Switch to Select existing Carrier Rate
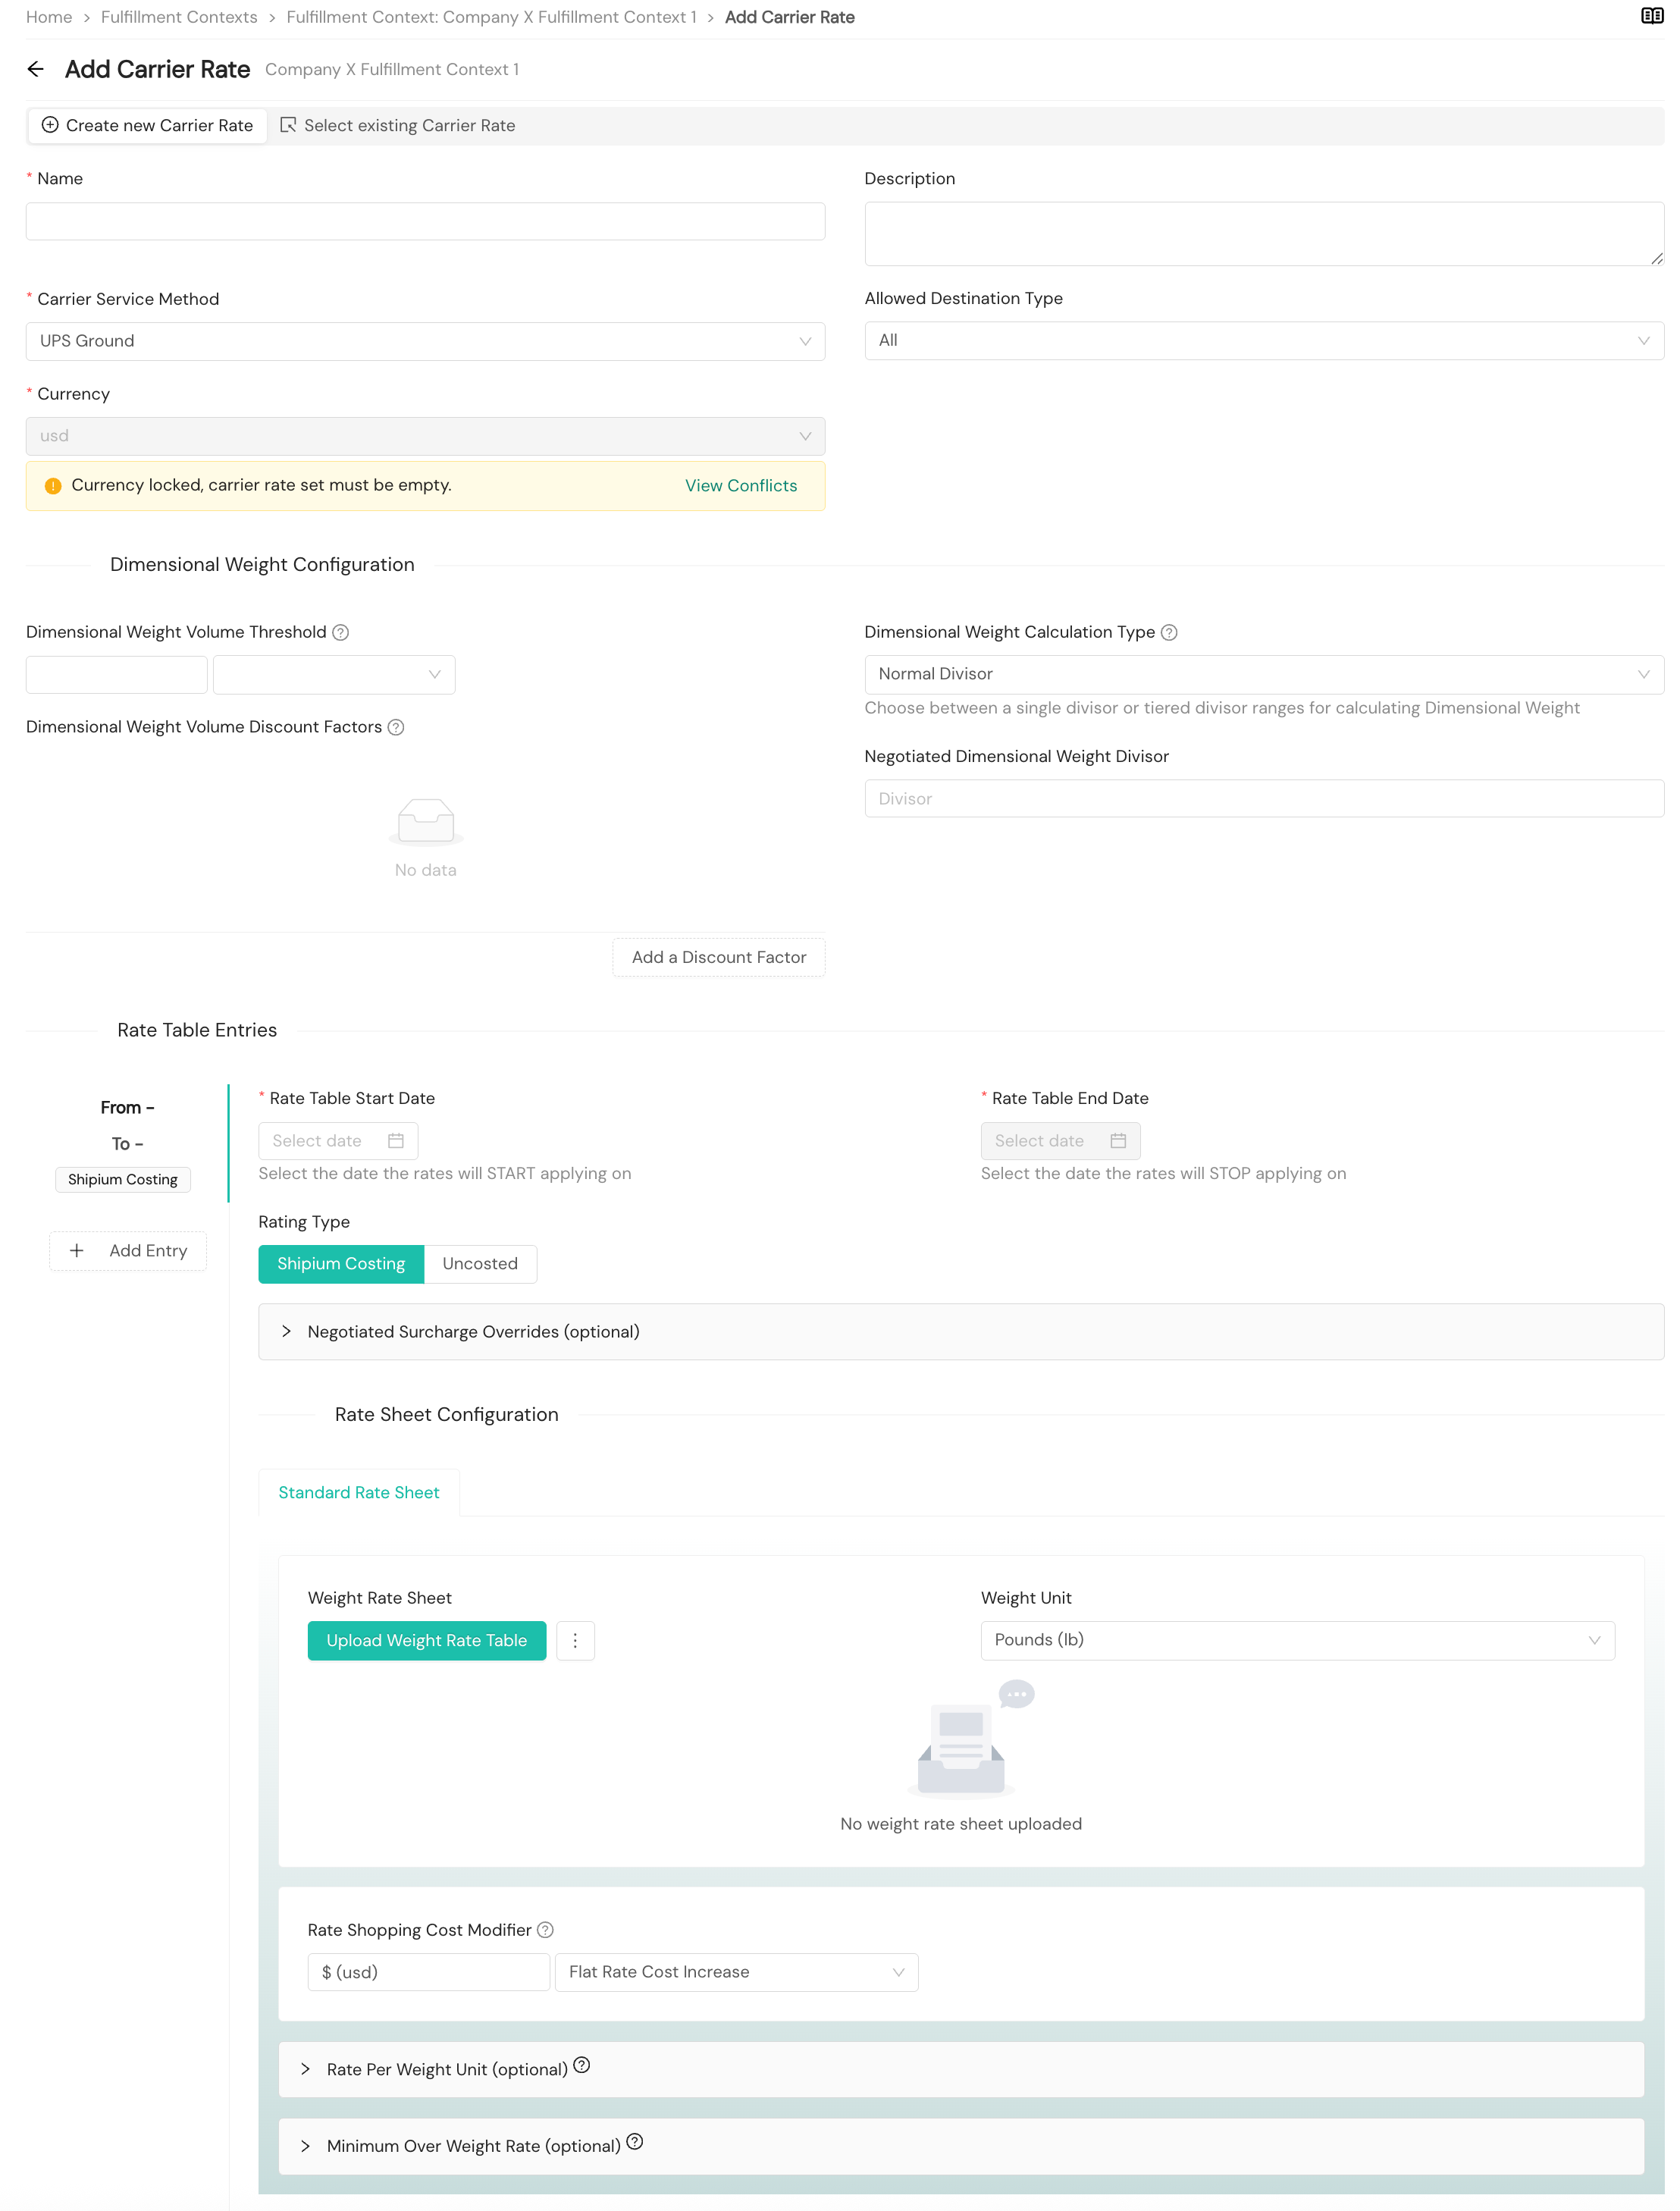Viewport: 1680px width, 2211px height. click(398, 125)
